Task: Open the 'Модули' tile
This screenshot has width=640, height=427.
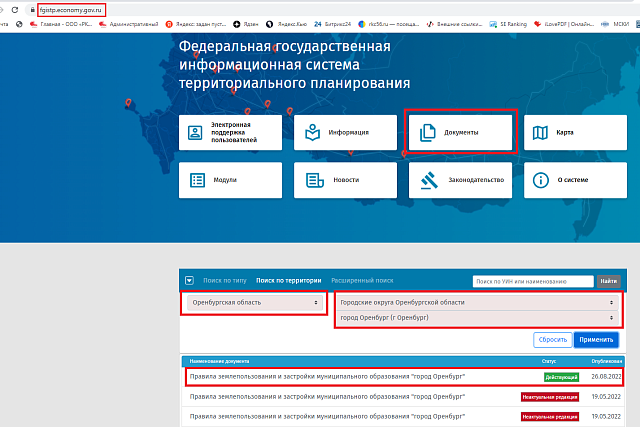Action: (230, 180)
